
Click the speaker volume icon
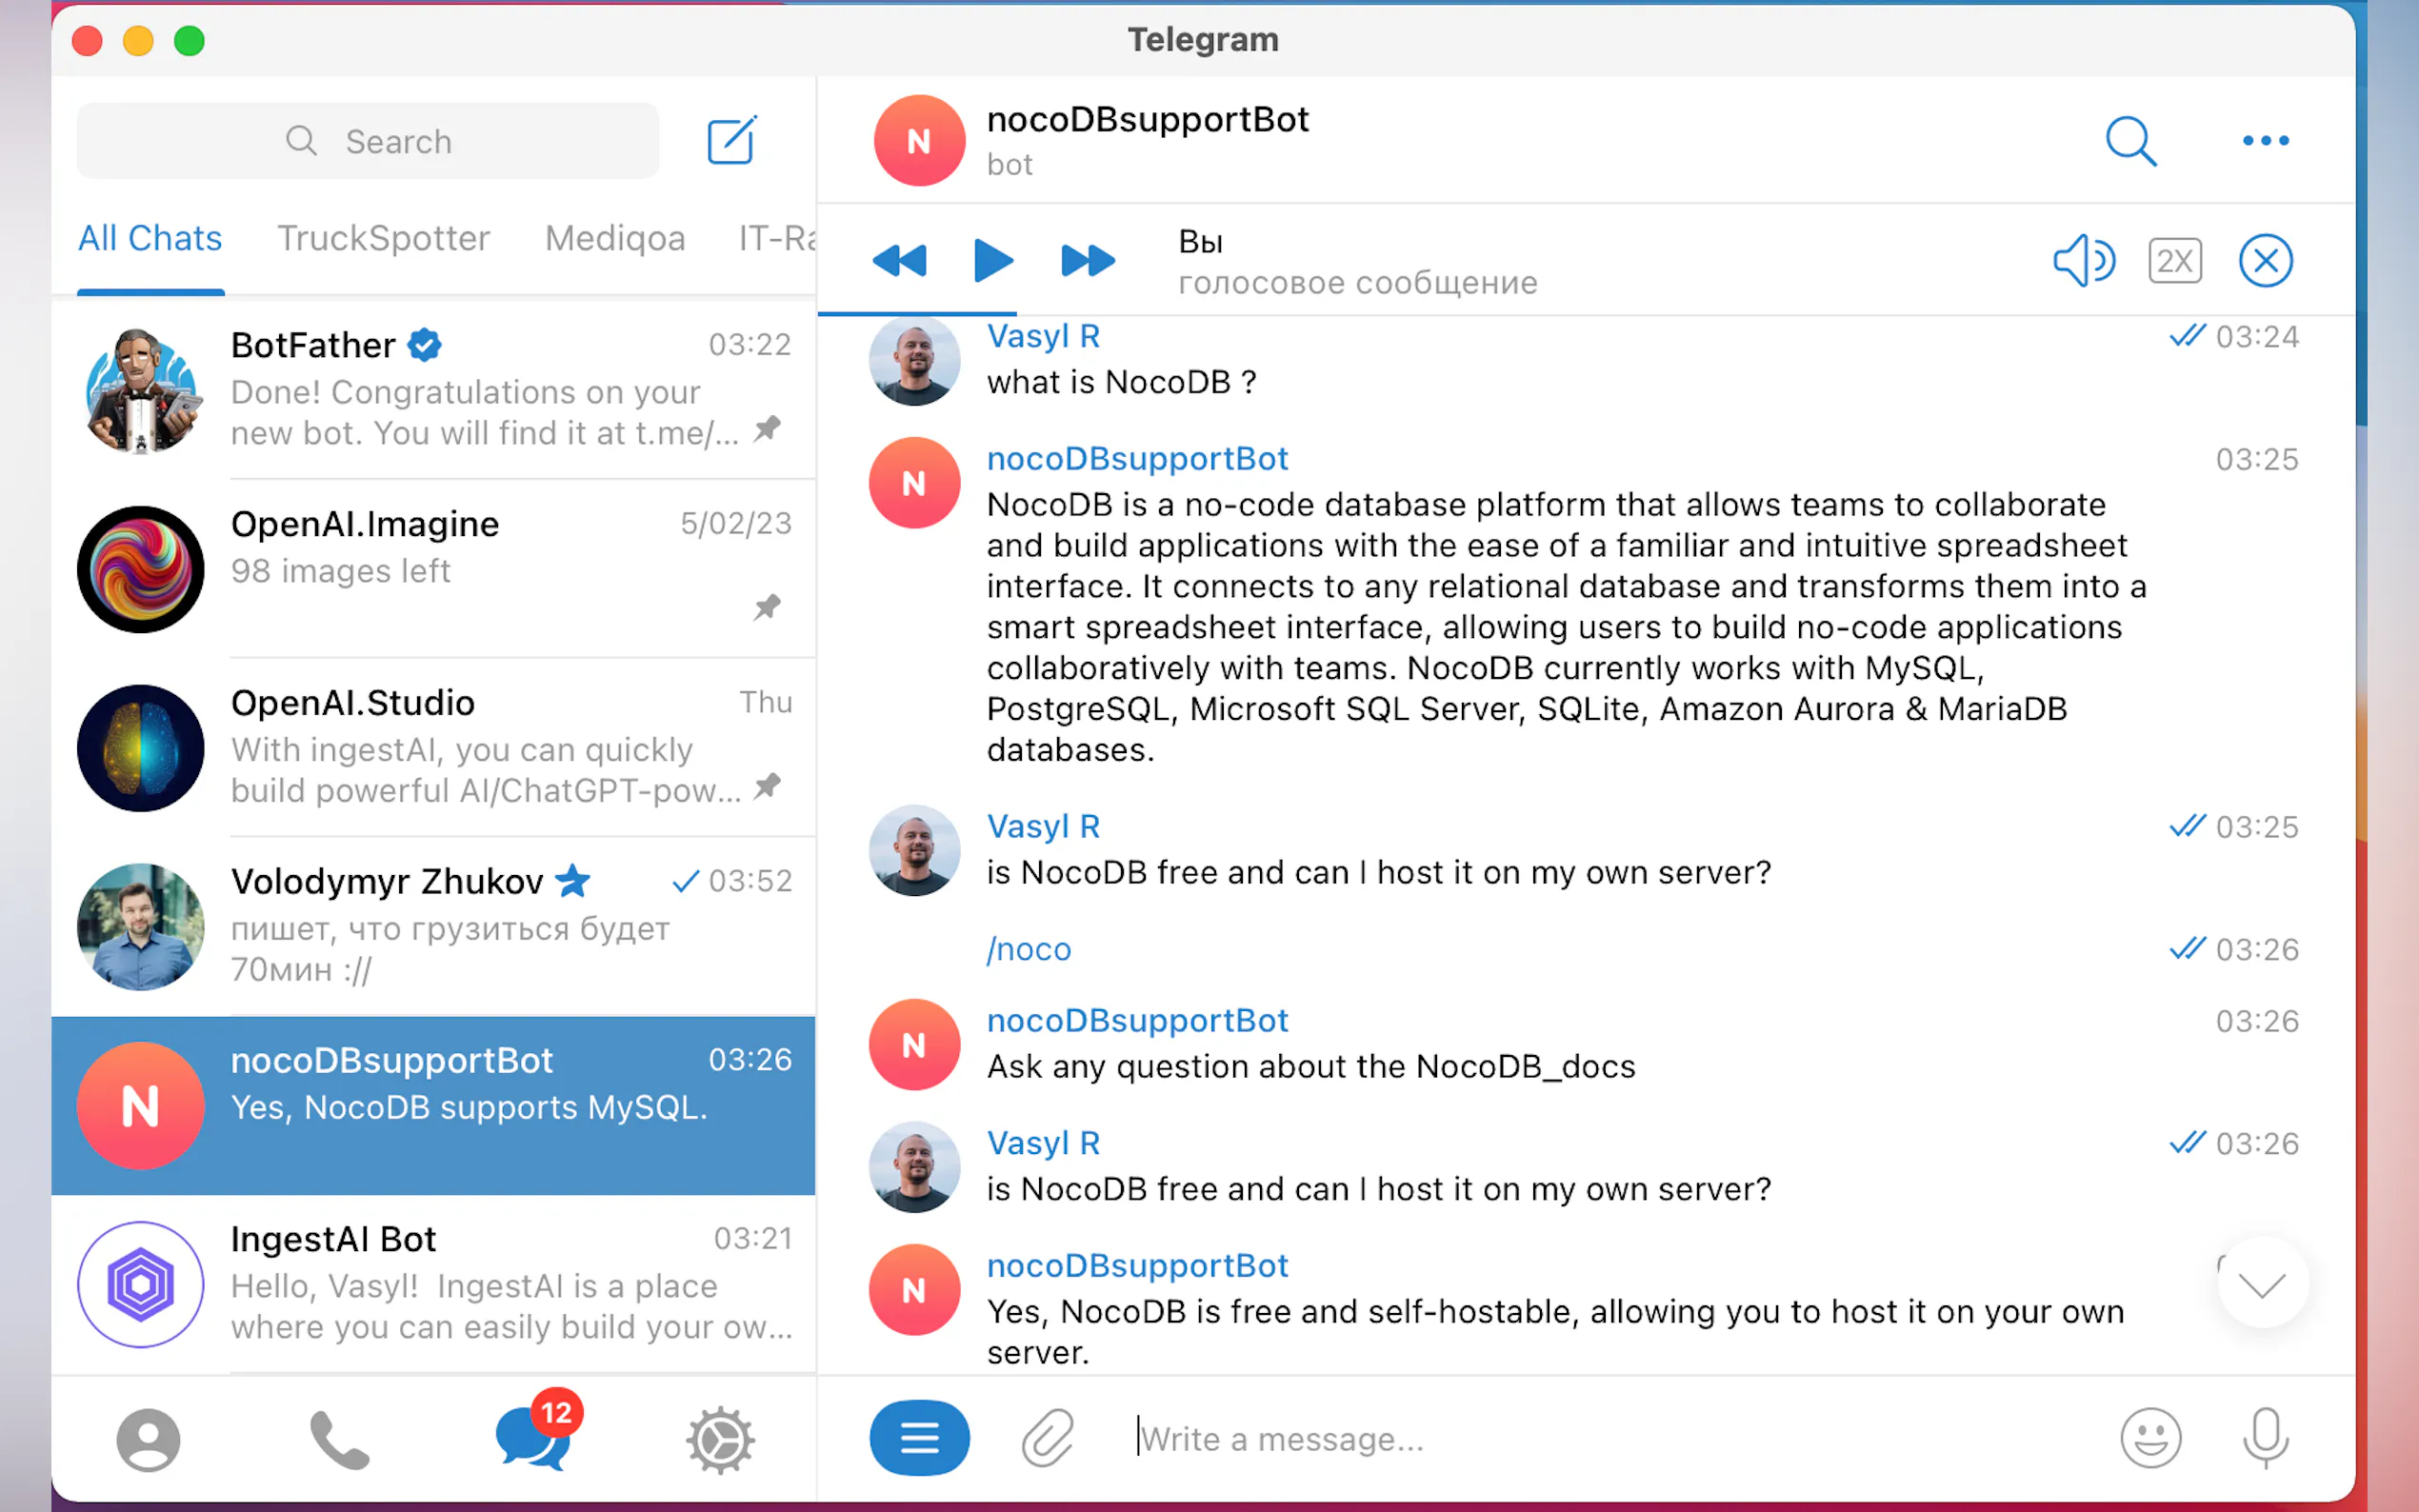click(2084, 261)
